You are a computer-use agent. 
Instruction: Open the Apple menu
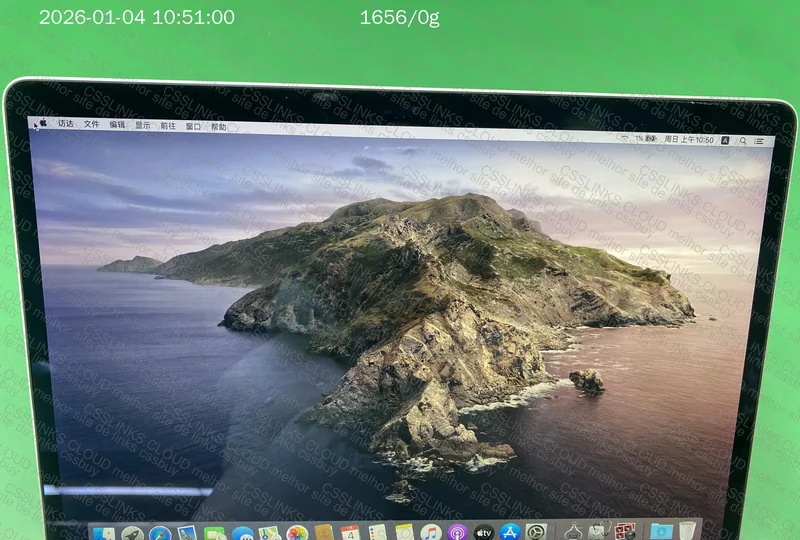43,122
